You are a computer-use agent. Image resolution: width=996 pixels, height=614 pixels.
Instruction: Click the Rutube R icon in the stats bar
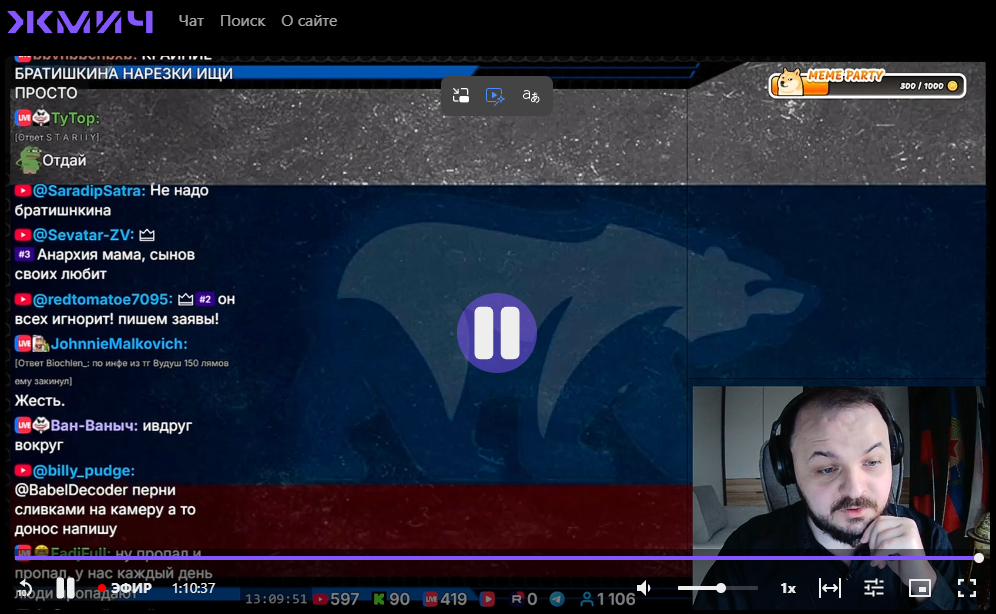click(x=516, y=599)
